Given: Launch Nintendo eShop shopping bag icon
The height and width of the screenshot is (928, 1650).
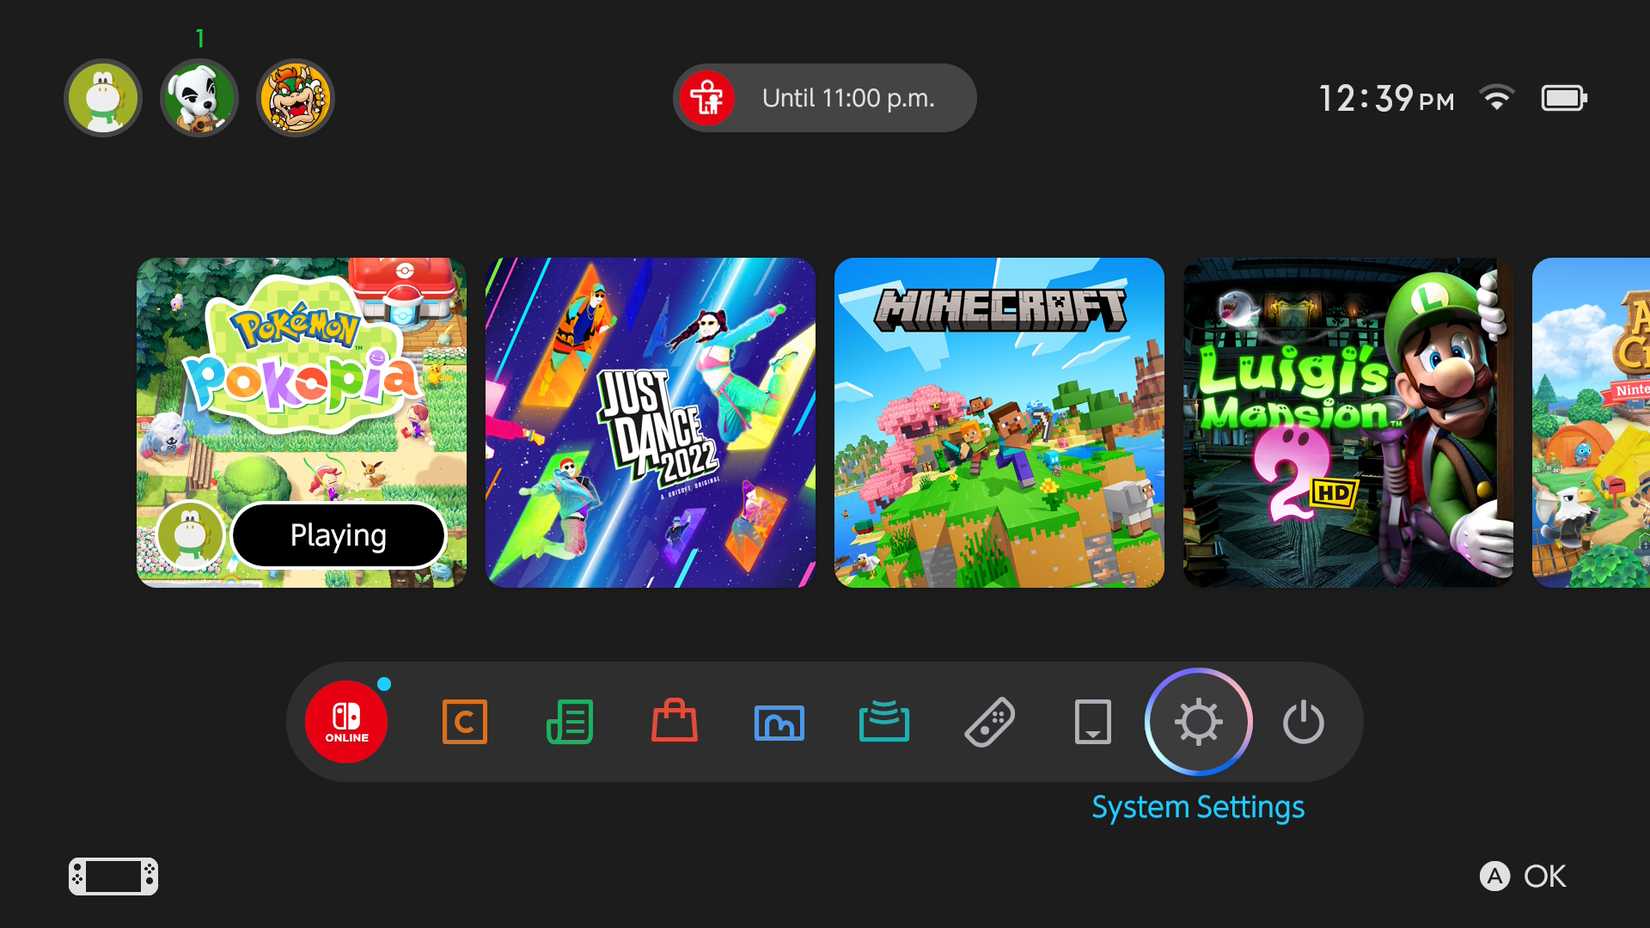Looking at the screenshot, I should (x=675, y=721).
